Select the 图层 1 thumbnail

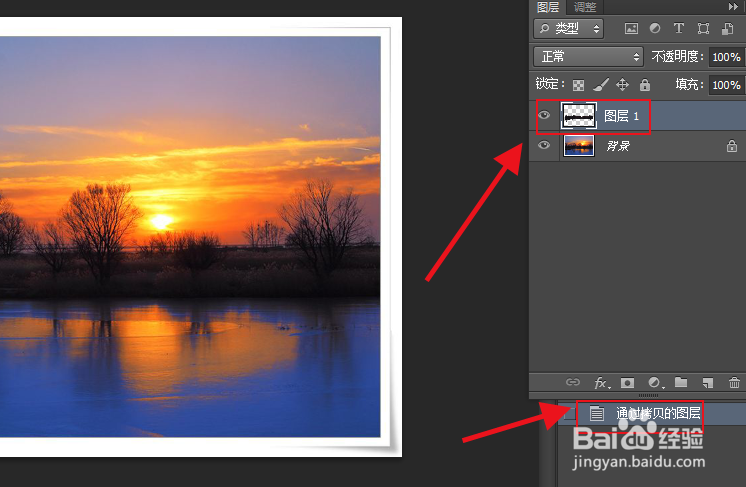(x=579, y=116)
